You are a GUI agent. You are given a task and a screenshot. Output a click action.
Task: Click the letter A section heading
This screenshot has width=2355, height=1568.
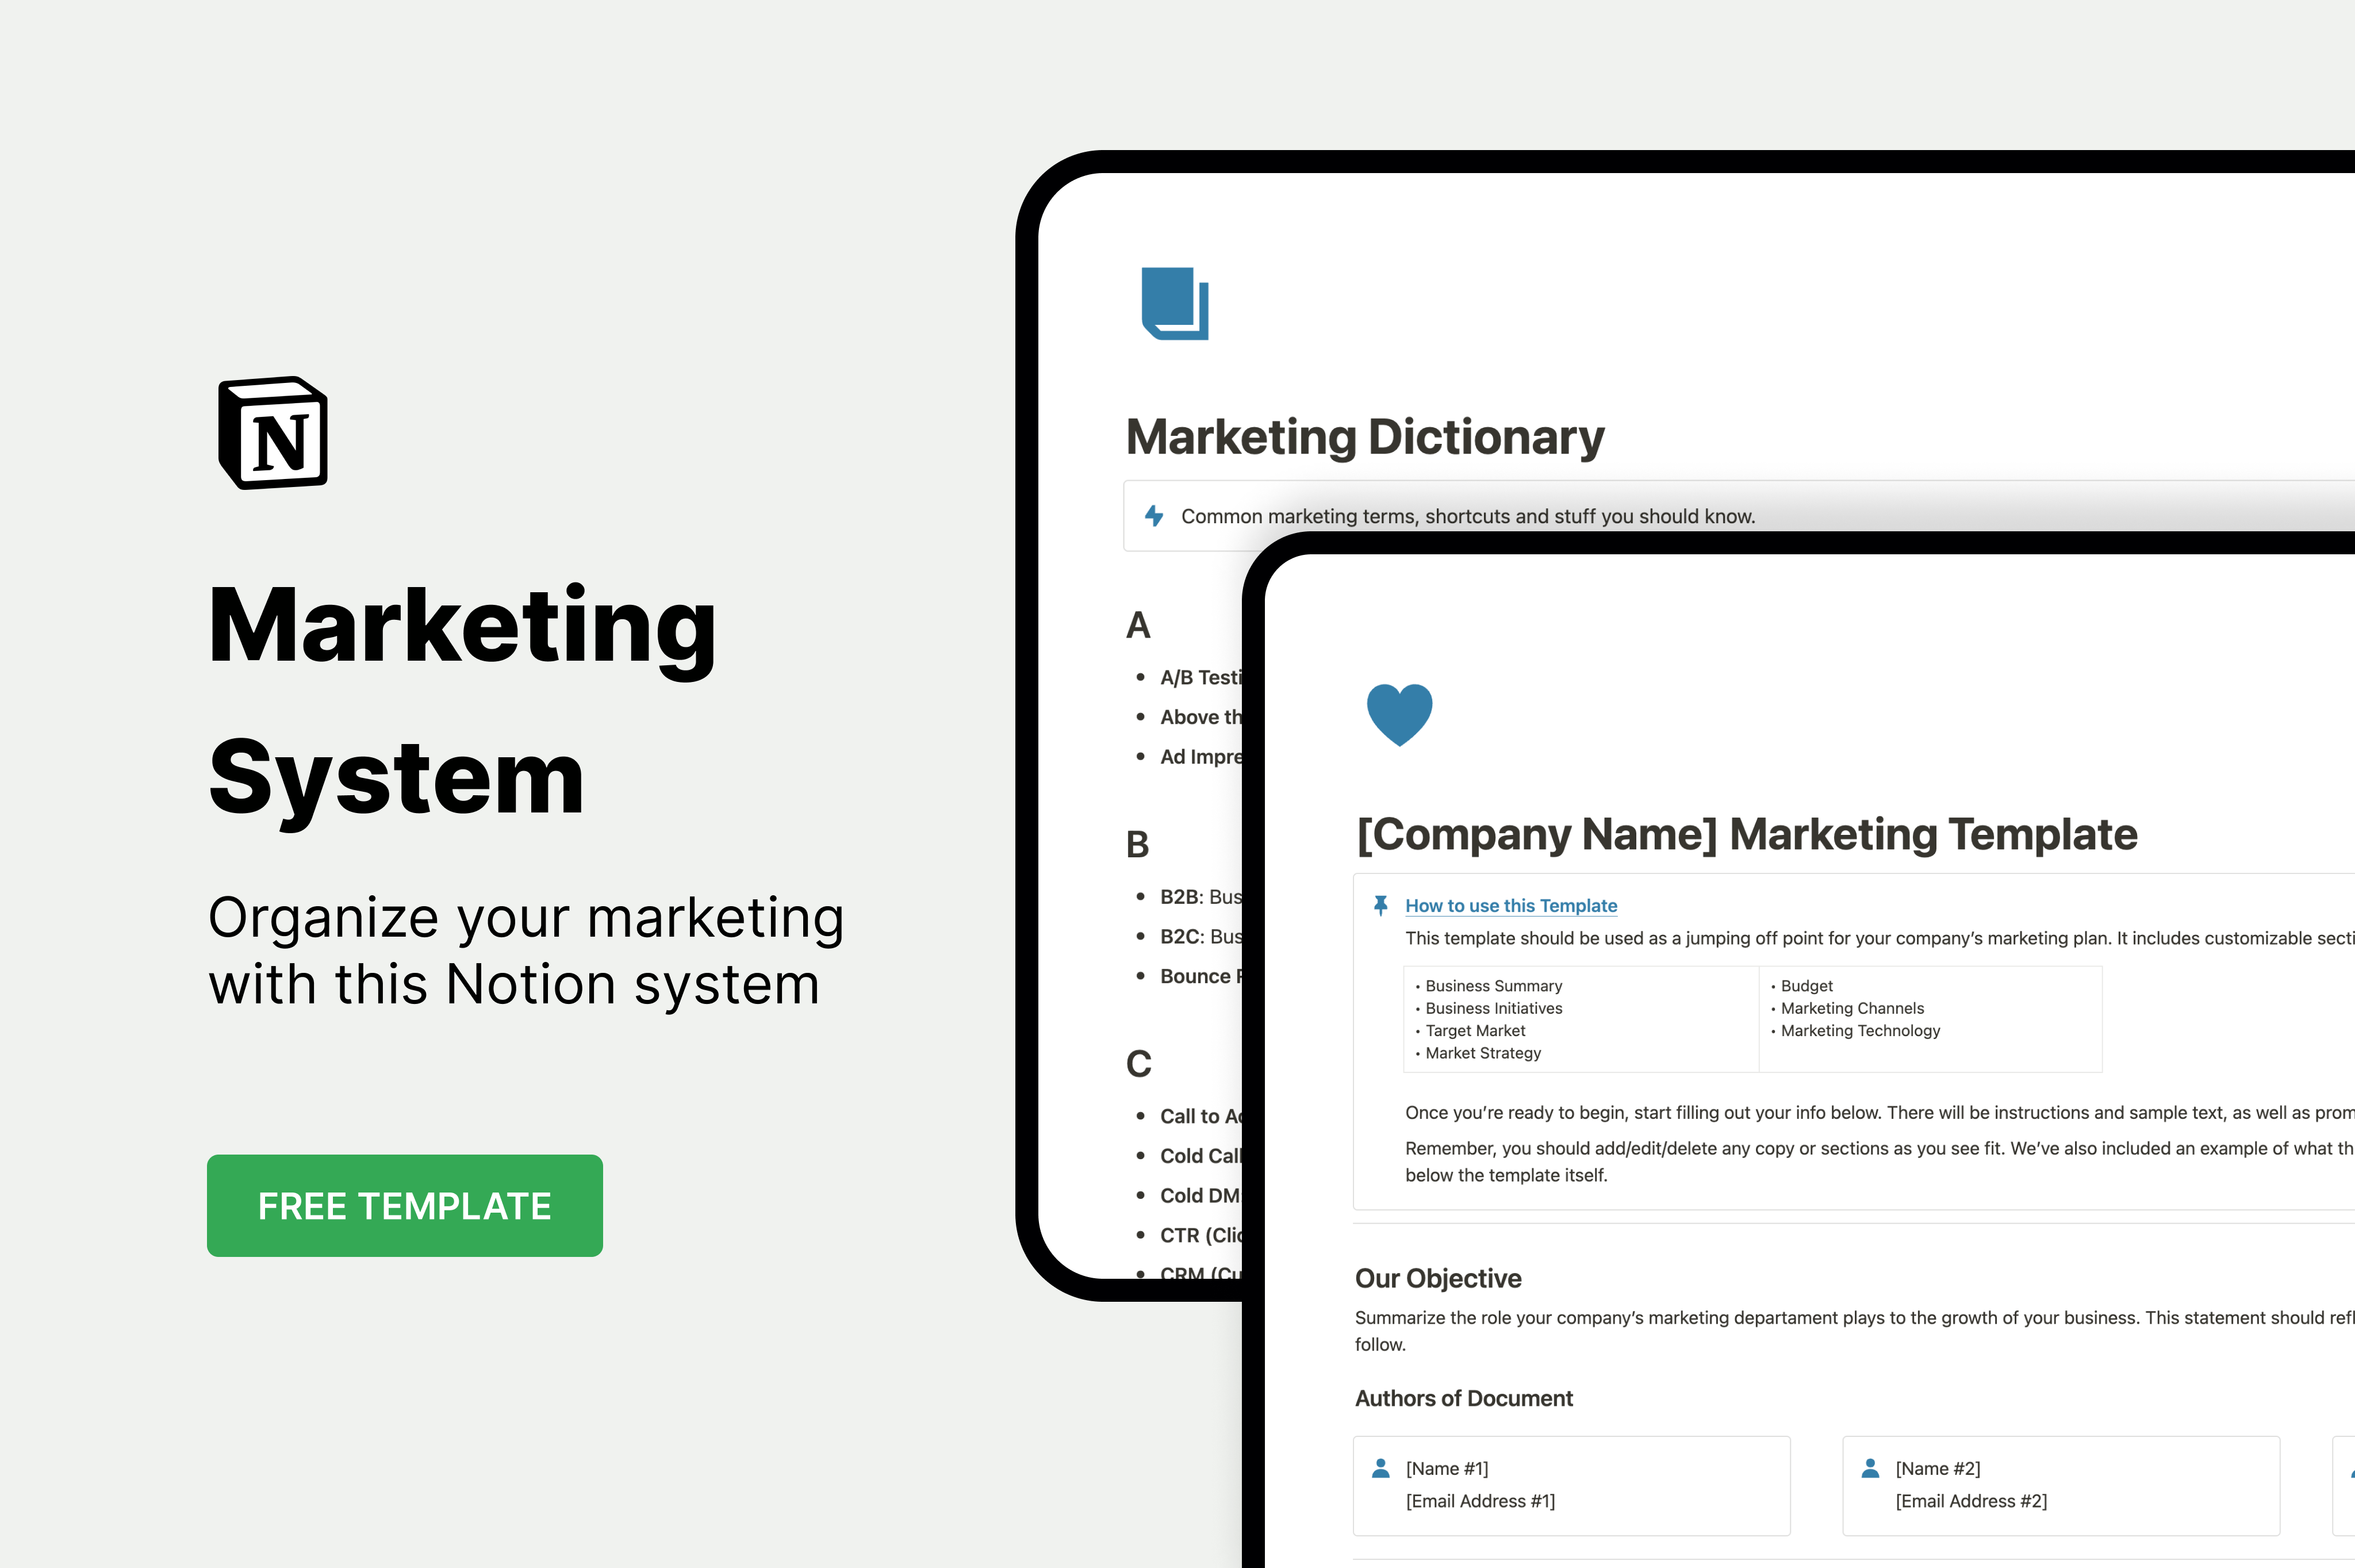click(1138, 625)
